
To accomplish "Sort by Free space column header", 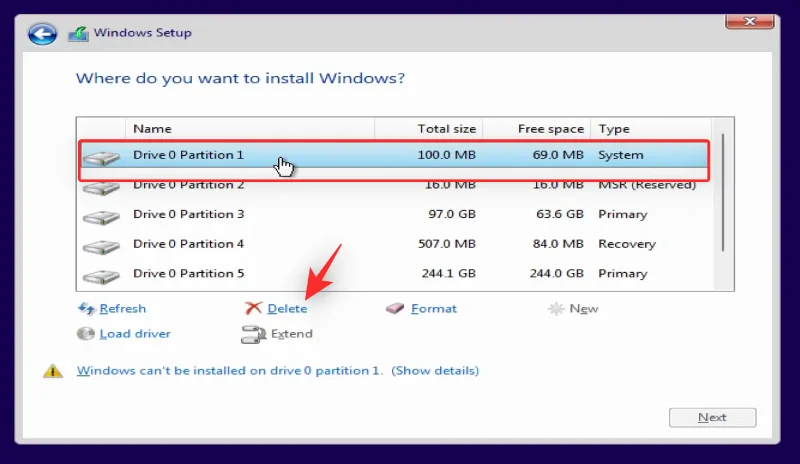I will point(537,129).
